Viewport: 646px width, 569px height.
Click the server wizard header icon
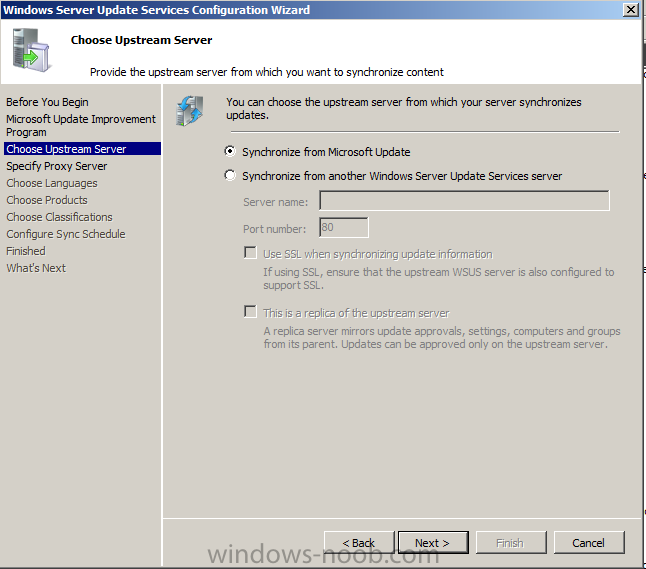pos(31,49)
